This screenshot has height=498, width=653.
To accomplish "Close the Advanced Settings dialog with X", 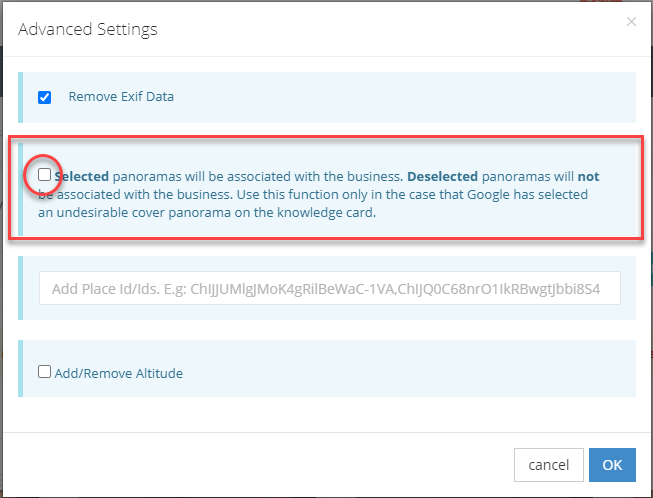I will pos(631,21).
